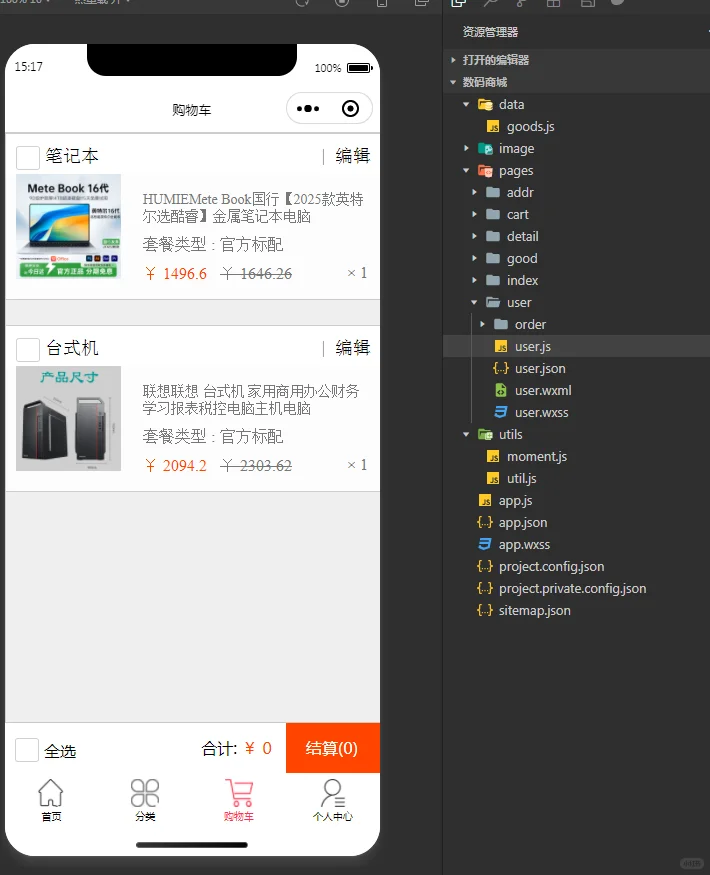This screenshot has width=710, height=875.
Task: Open app.js file
Action: coord(515,501)
